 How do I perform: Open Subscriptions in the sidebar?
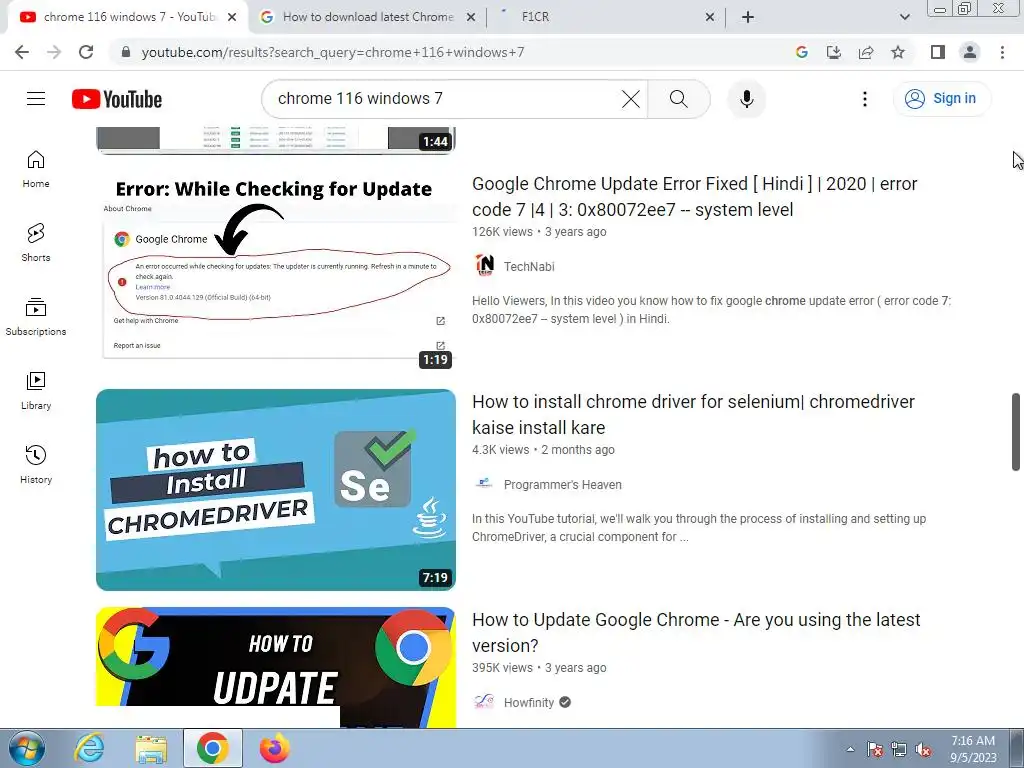(x=36, y=317)
